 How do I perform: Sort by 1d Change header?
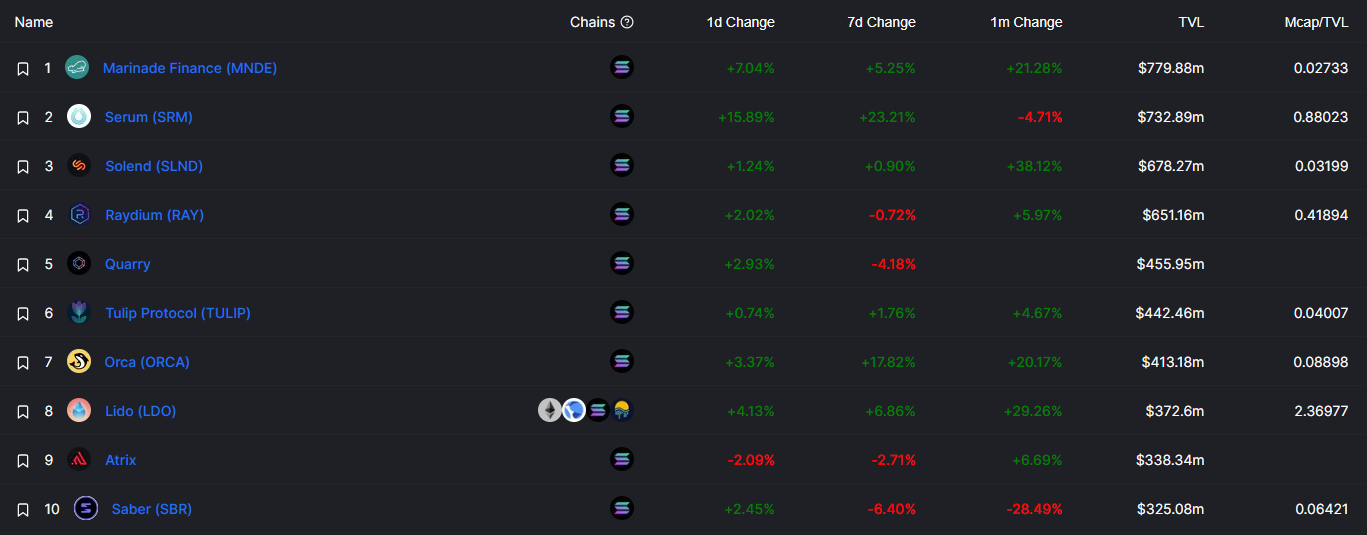coord(740,22)
